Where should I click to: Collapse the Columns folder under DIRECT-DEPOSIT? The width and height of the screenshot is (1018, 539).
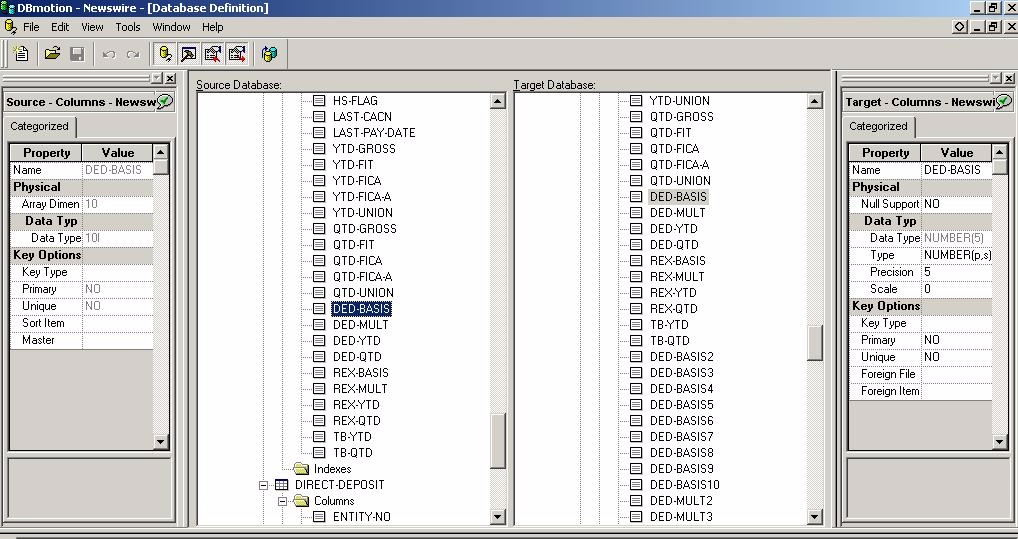[282, 501]
